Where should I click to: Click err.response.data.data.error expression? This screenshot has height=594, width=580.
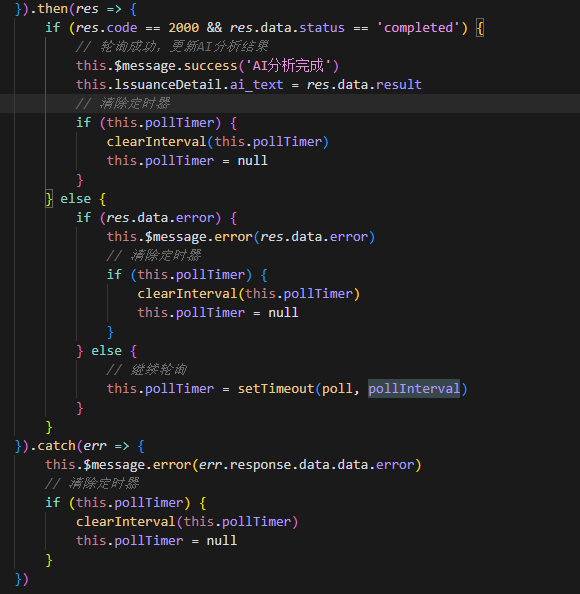click(x=306, y=465)
